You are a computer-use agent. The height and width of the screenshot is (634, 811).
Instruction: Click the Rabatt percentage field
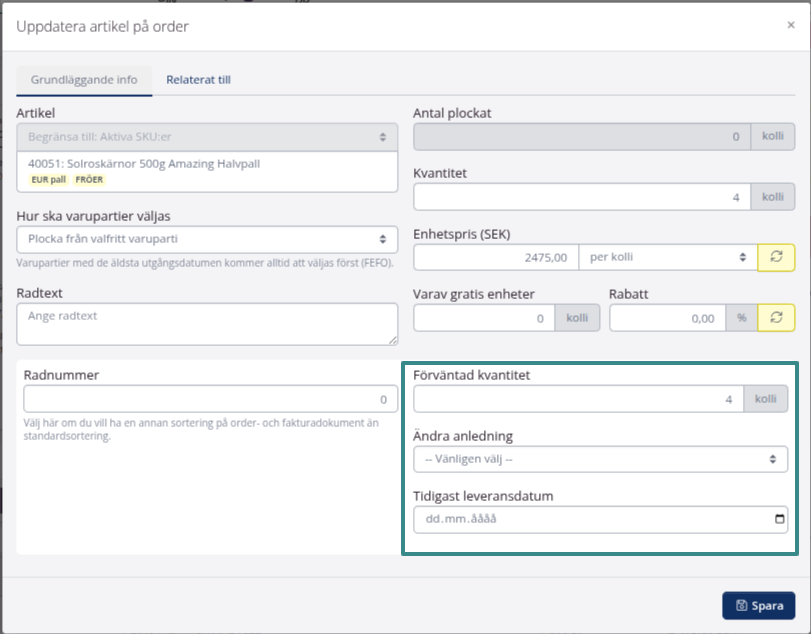click(x=667, y=318)
